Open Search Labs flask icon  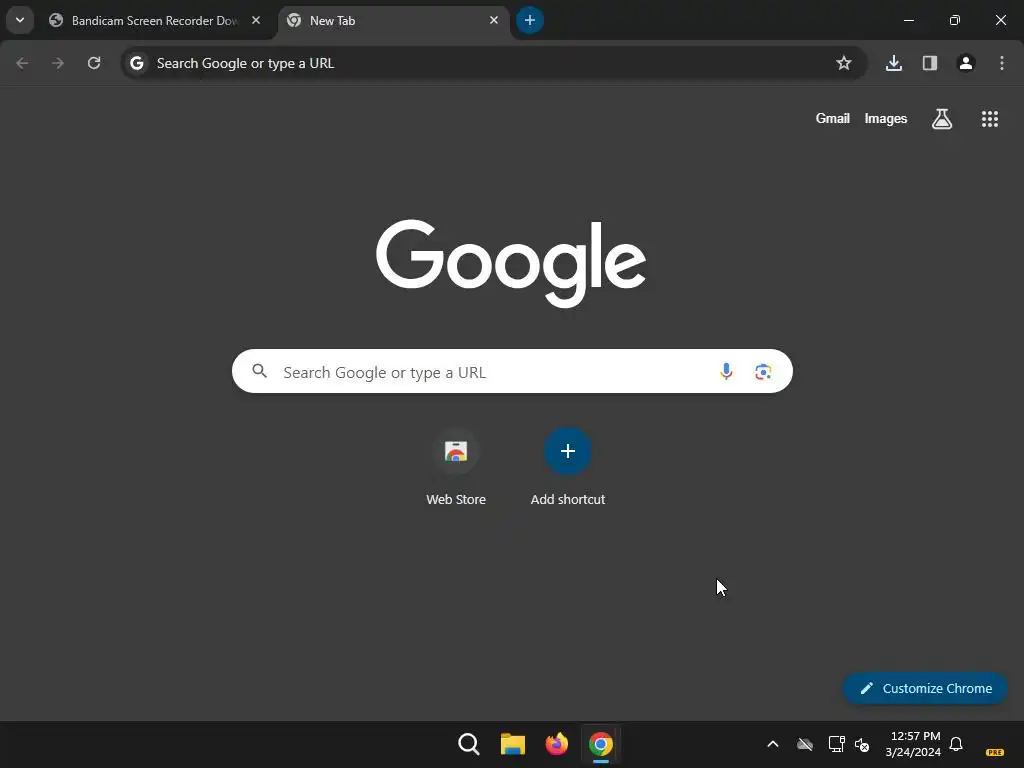[942, 119]
